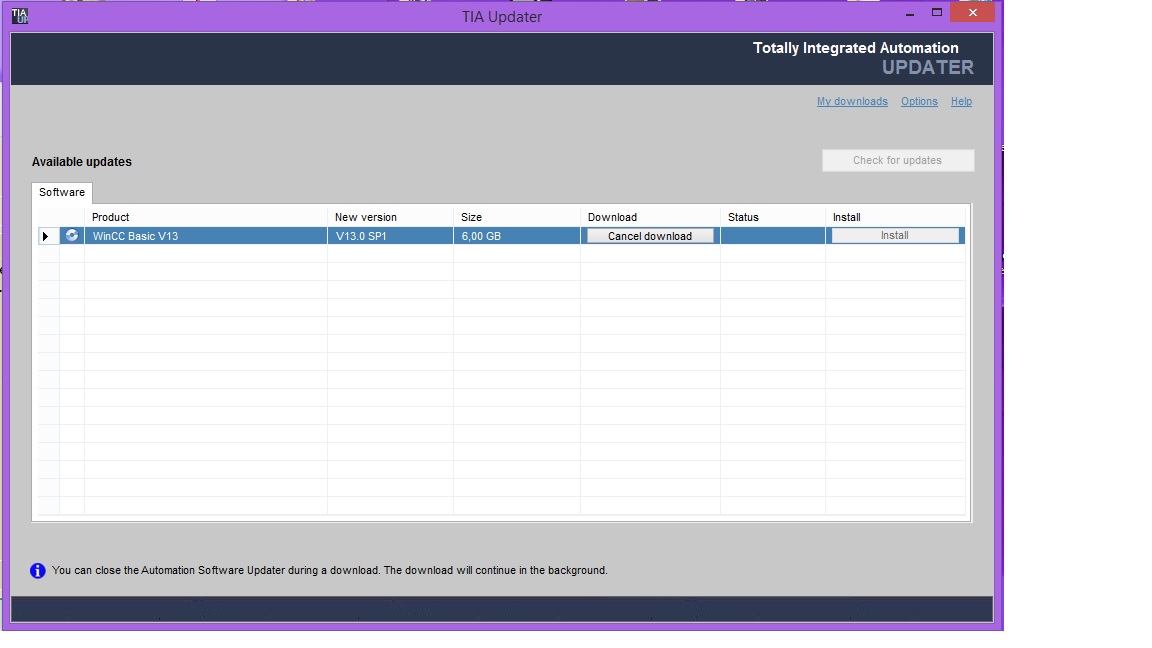Expand the WinCC Basic V13 row arrow
The image size is (1152, 648).
[x=46, y=236]
